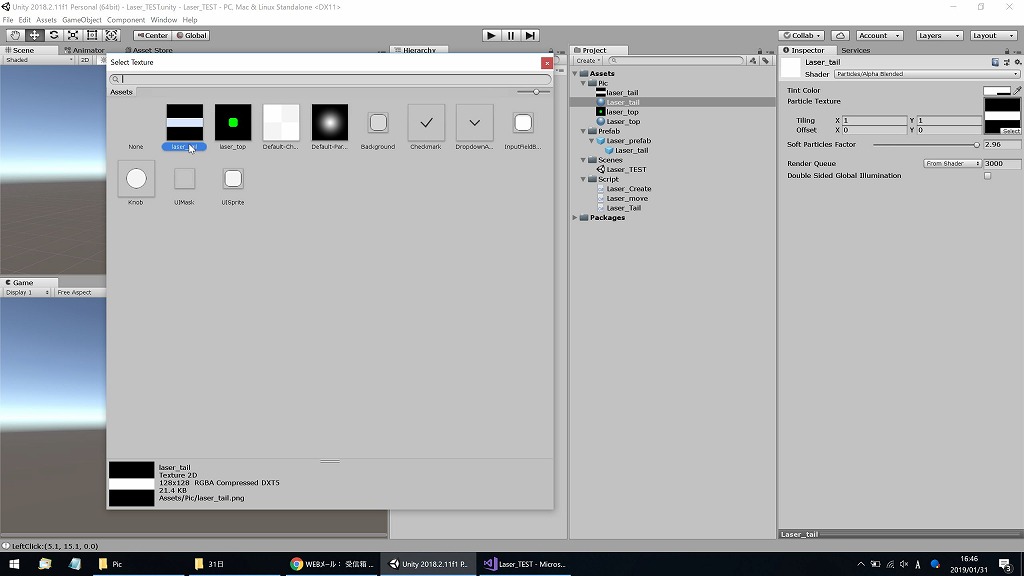Click the Pause button
This screenshot has width=1024, height=576.
click(x=511, y=35)
